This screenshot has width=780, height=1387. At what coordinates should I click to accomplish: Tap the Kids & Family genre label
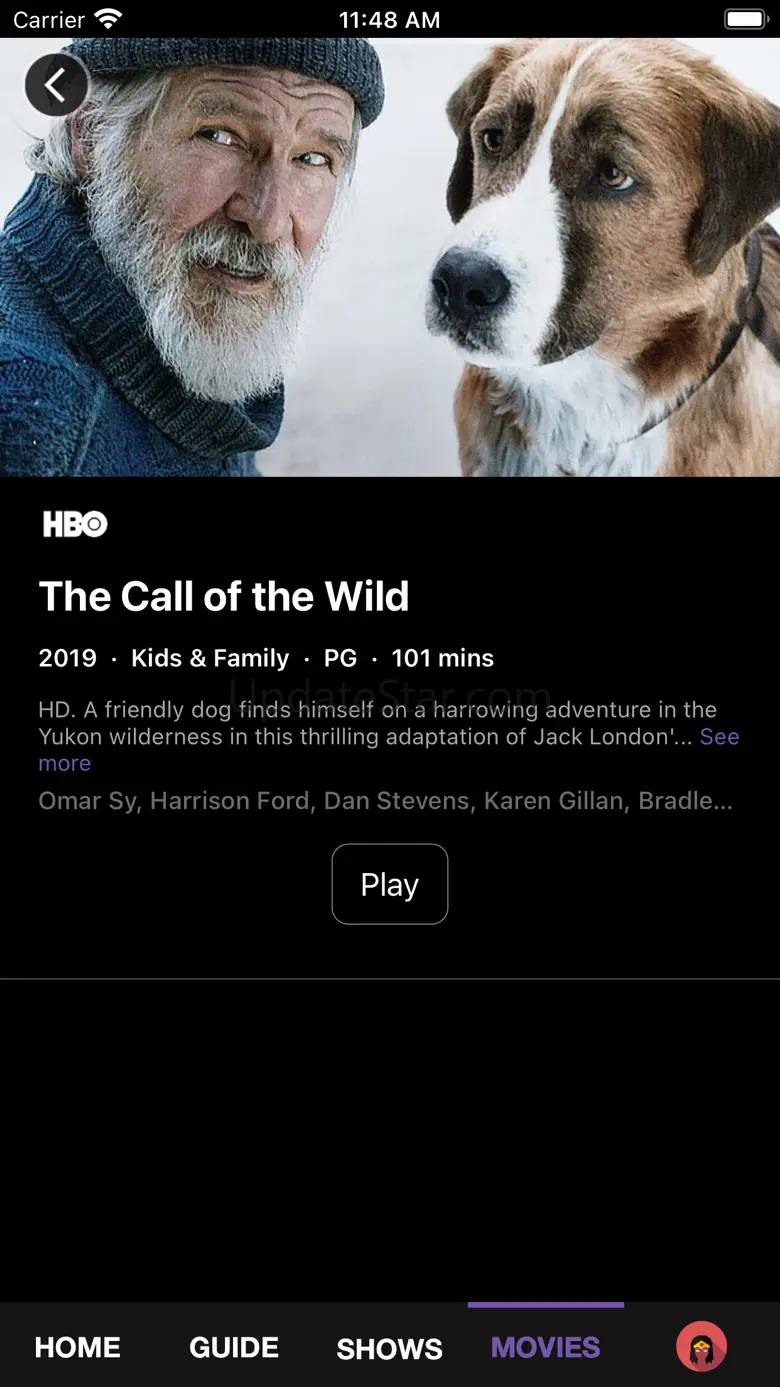(x=210, y=658)
